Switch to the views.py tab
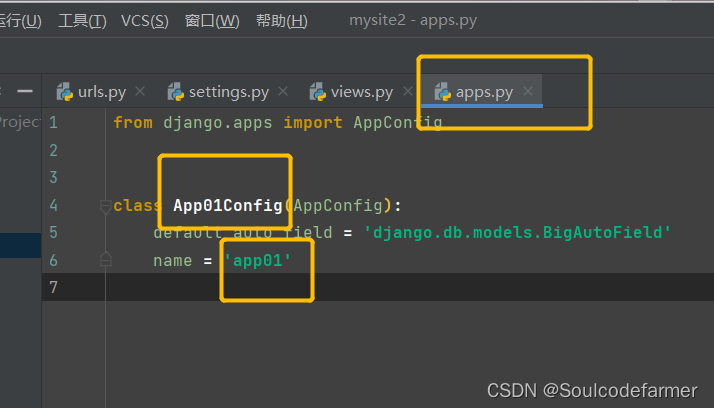The image size is (714, 408). (362, 92)
